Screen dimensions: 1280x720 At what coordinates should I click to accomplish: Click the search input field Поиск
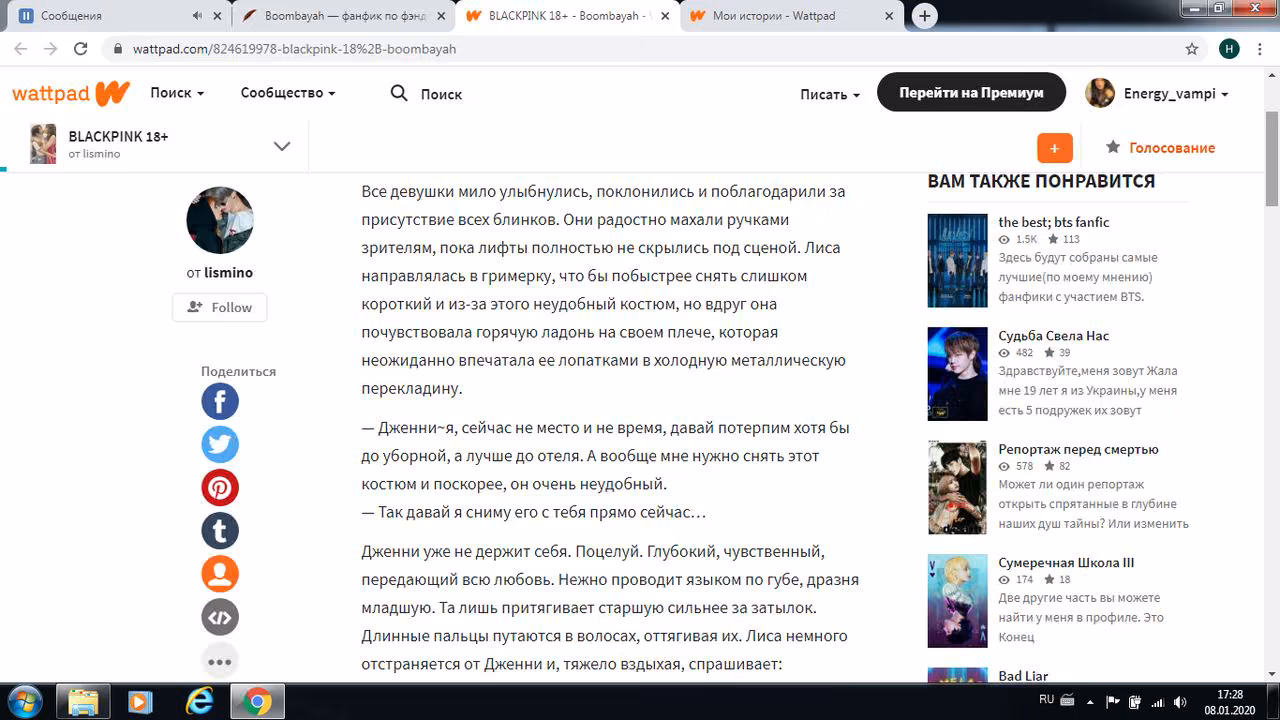441,94
